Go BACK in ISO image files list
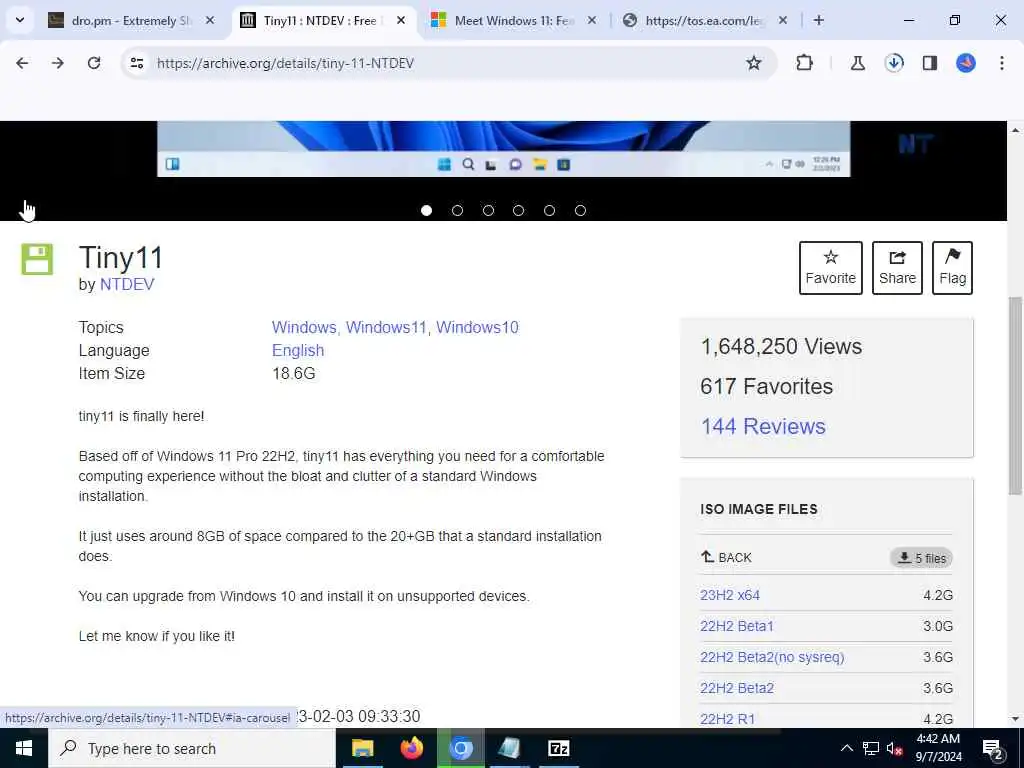Screen dimensions: 1024x768 point(726,557)
